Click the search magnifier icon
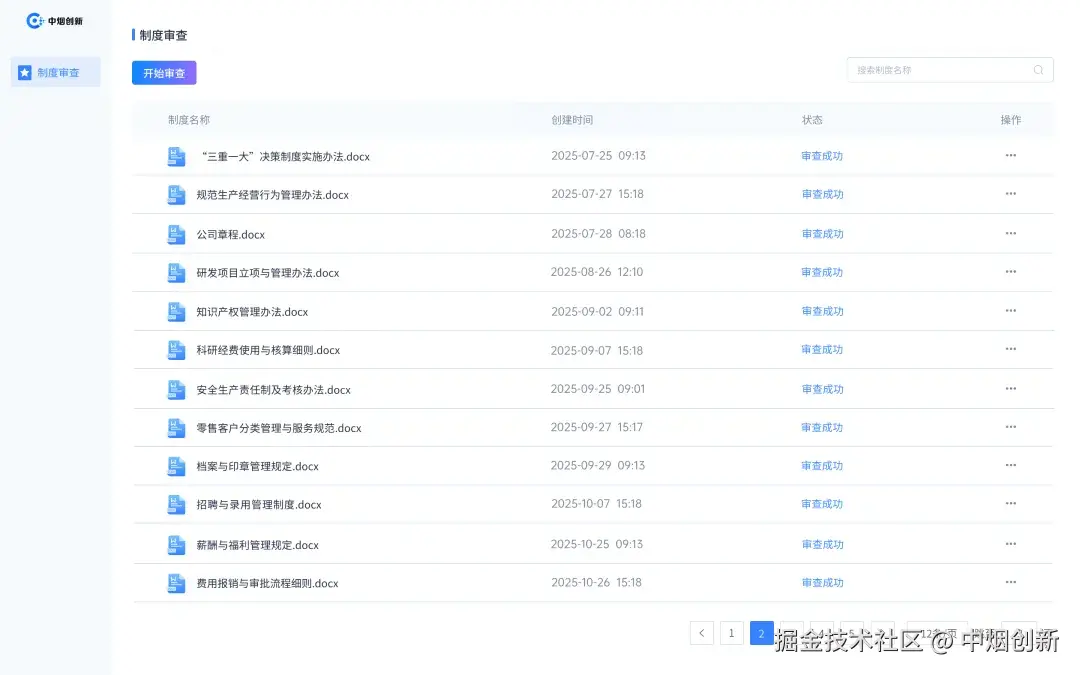 click(x=1038, y=69)
